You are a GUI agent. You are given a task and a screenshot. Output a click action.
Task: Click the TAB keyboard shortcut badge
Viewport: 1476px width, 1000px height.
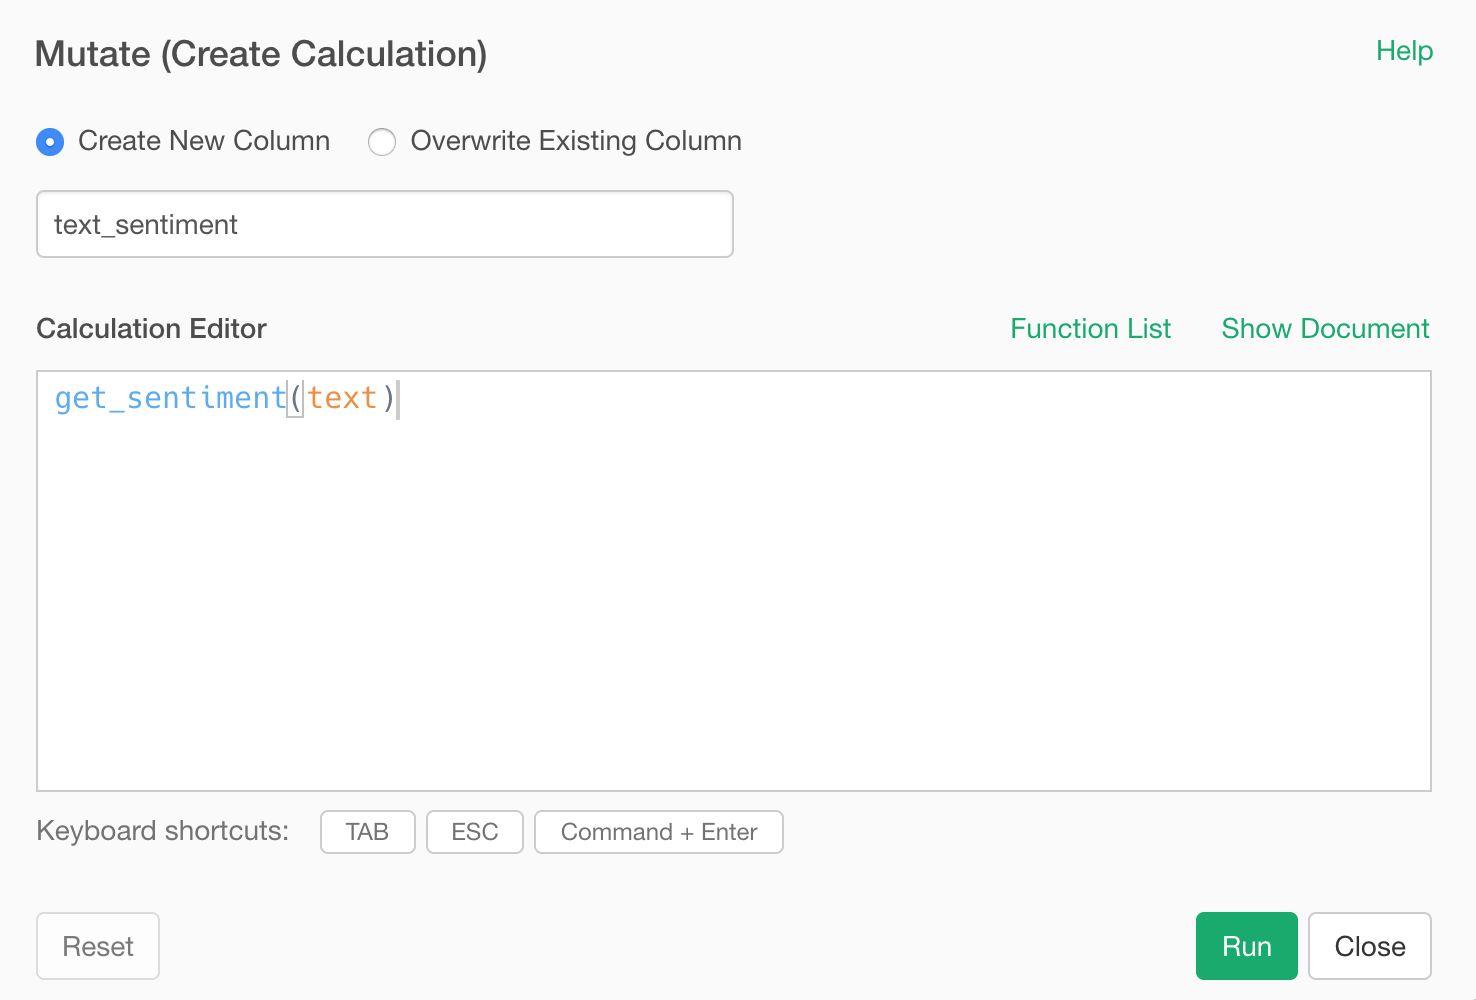tap(367, 831)
